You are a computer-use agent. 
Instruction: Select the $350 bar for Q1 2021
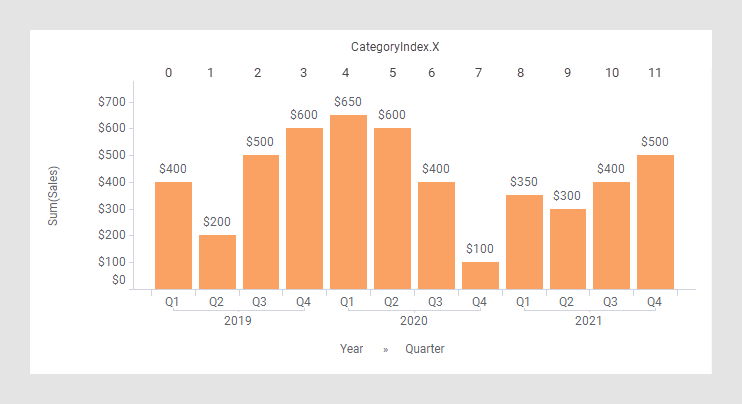(524, 242)
